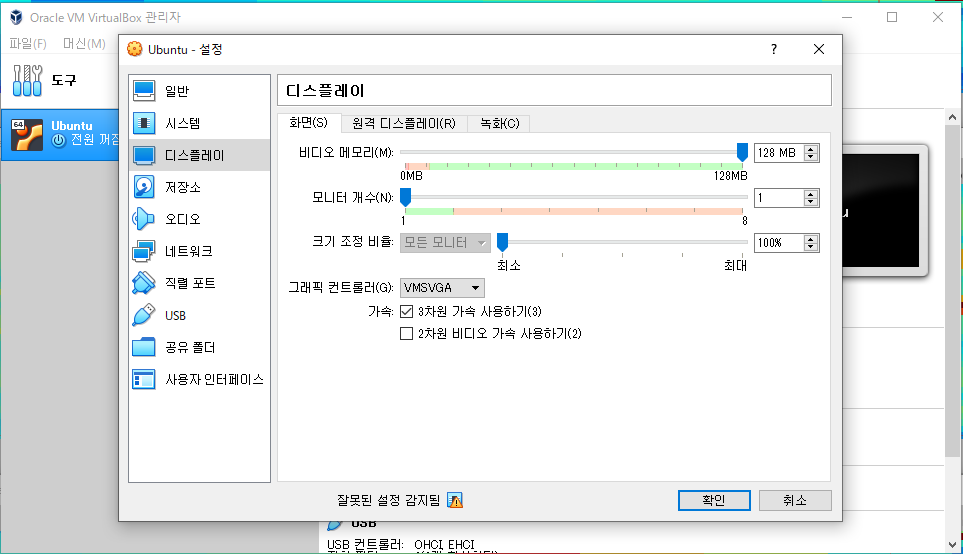Decrease video memory with down spinner arrow
This screenshot has width=963, height=554.
tap(811, 157)
